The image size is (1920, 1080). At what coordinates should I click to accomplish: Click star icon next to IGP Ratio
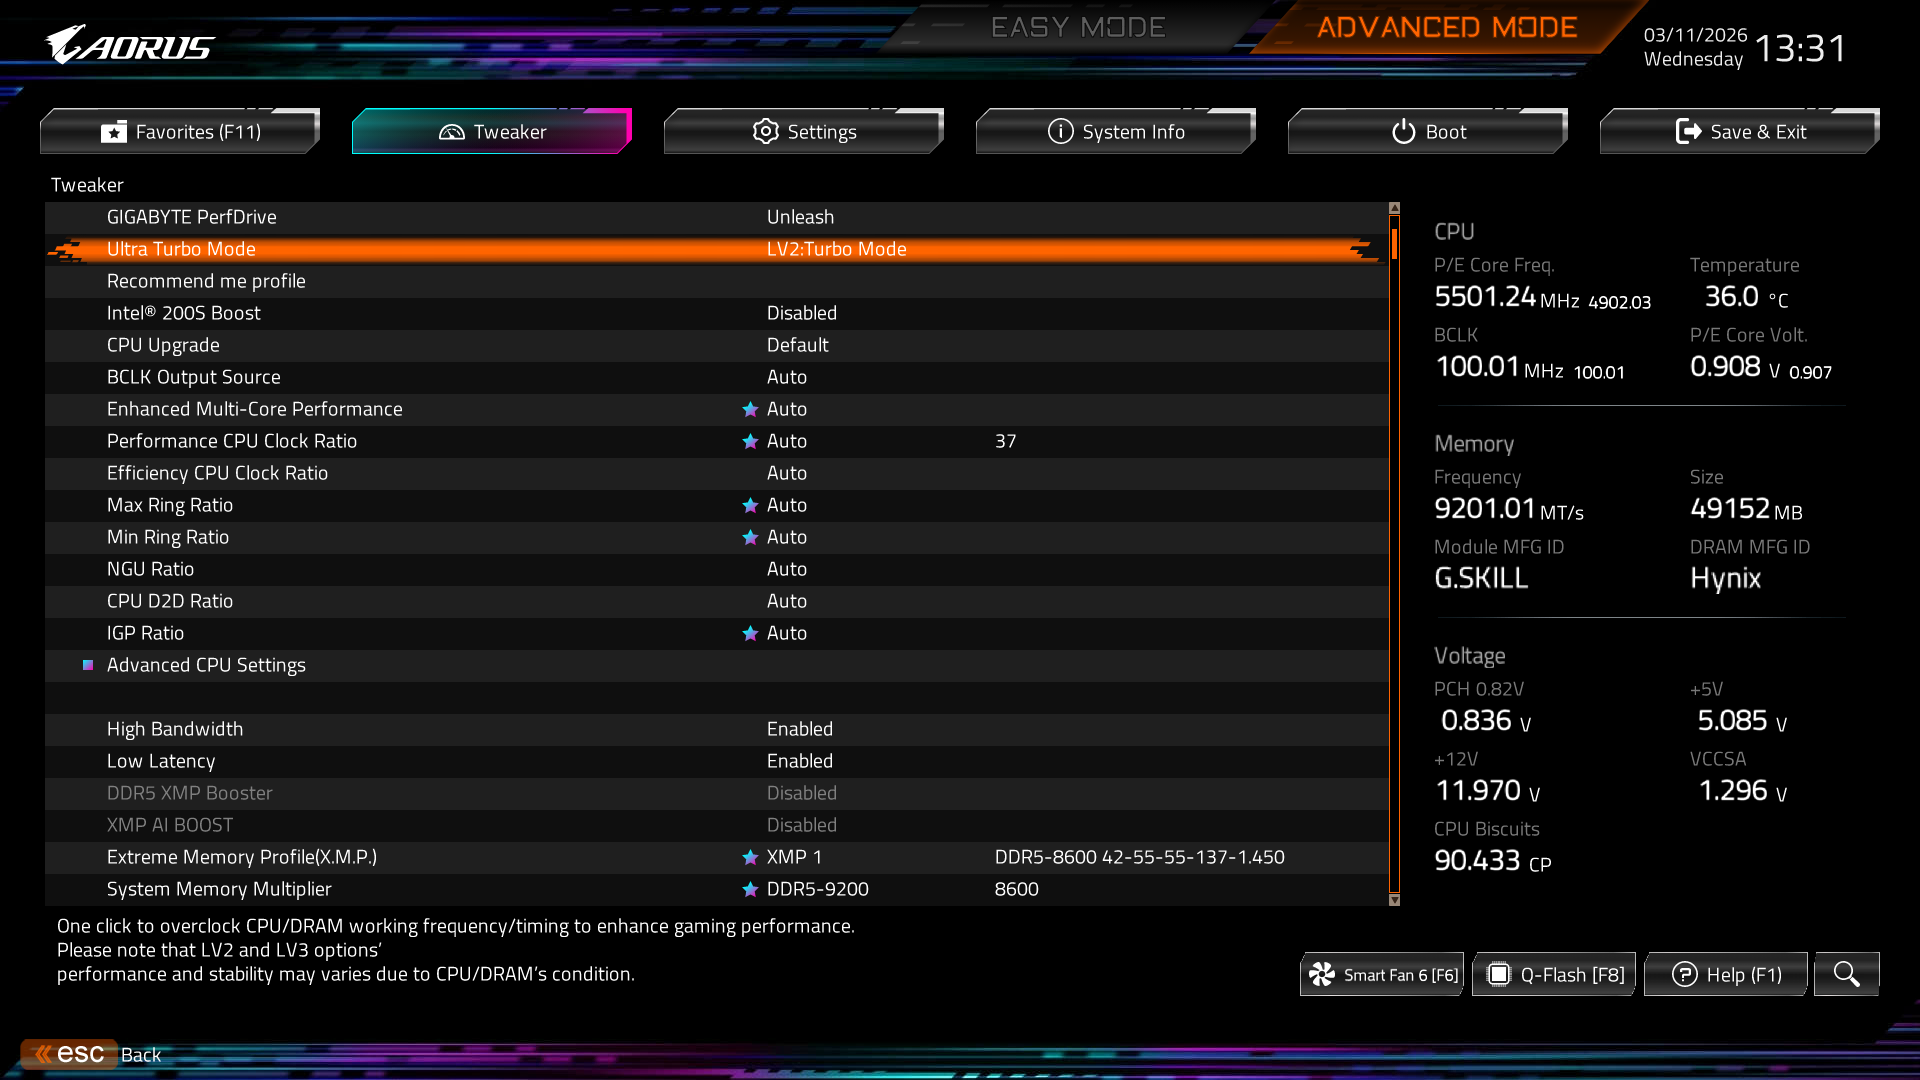750,634
